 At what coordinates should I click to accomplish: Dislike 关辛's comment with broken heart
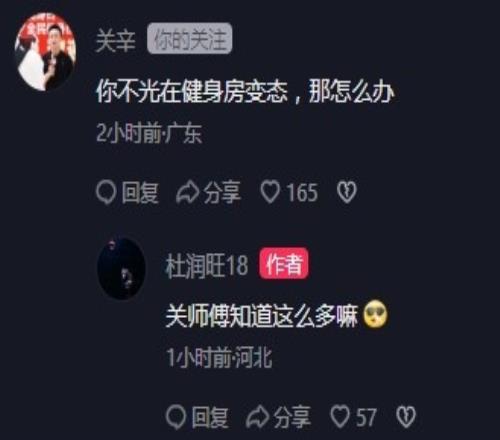click(x=347, y=193)
